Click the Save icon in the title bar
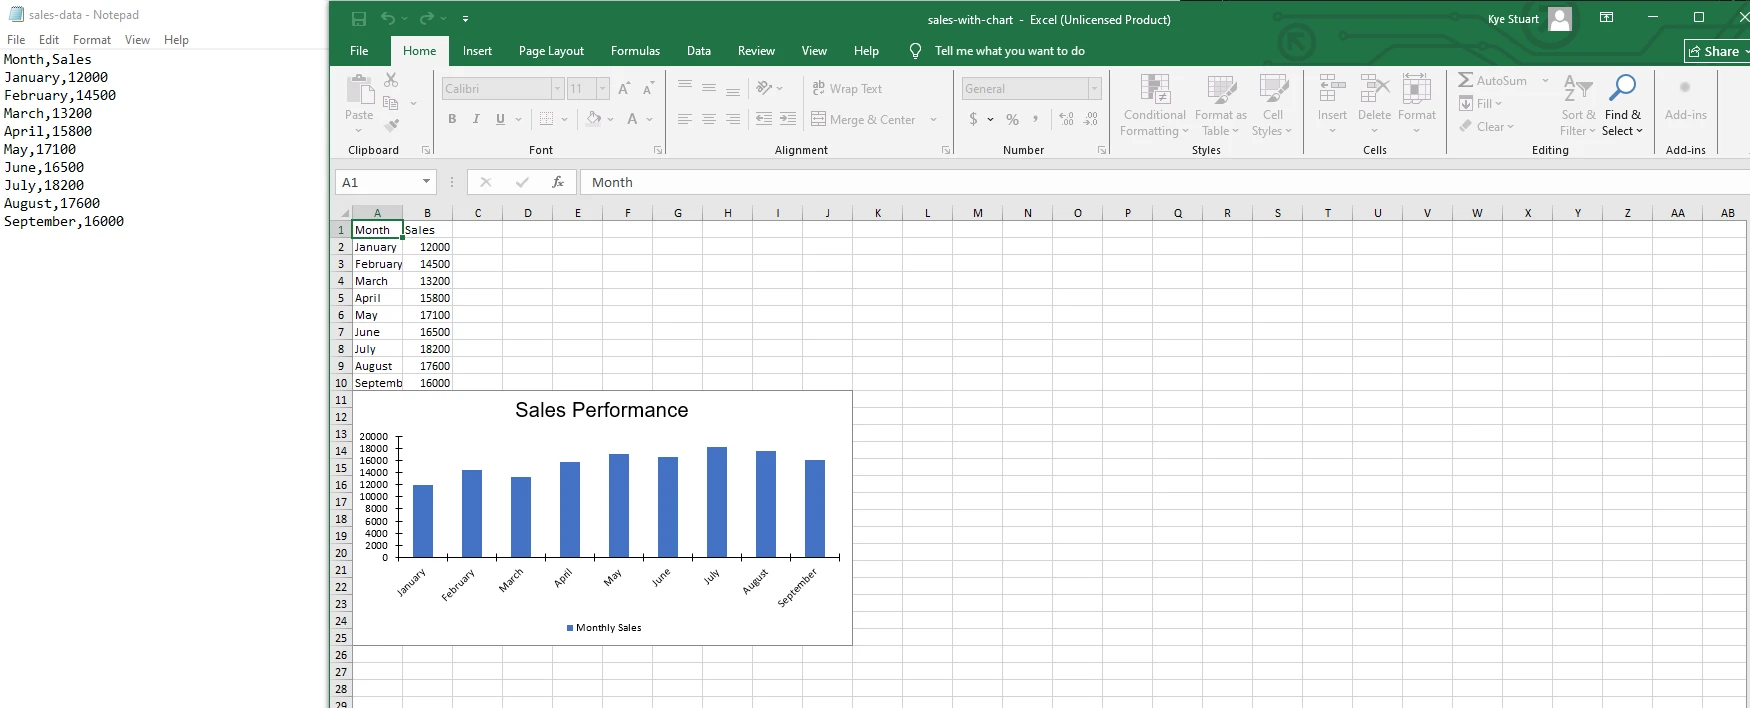The image size is (1750, 708). coord(359,19)
